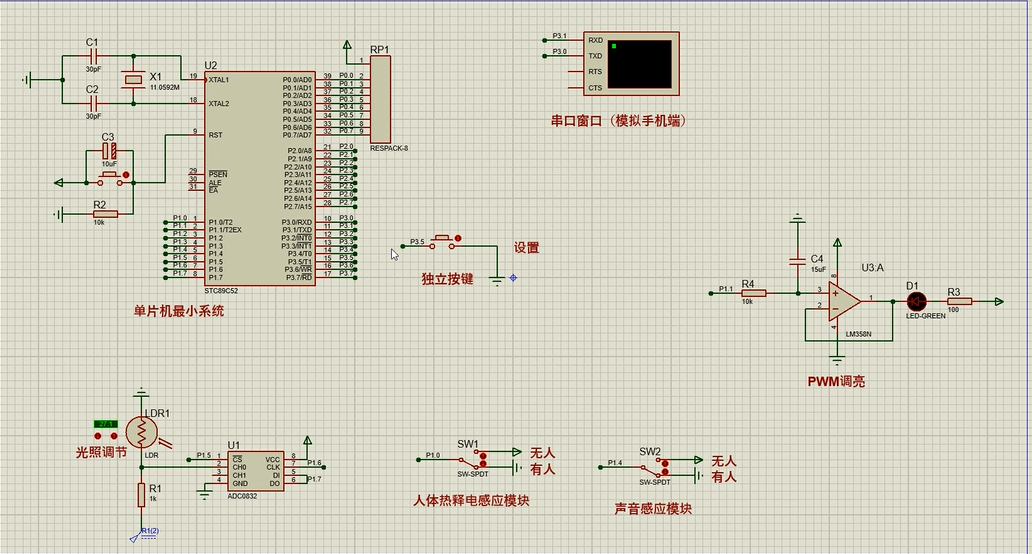Decrease LDR light with left red dot
The image size is (1032, 554).
tap(98, 436)
